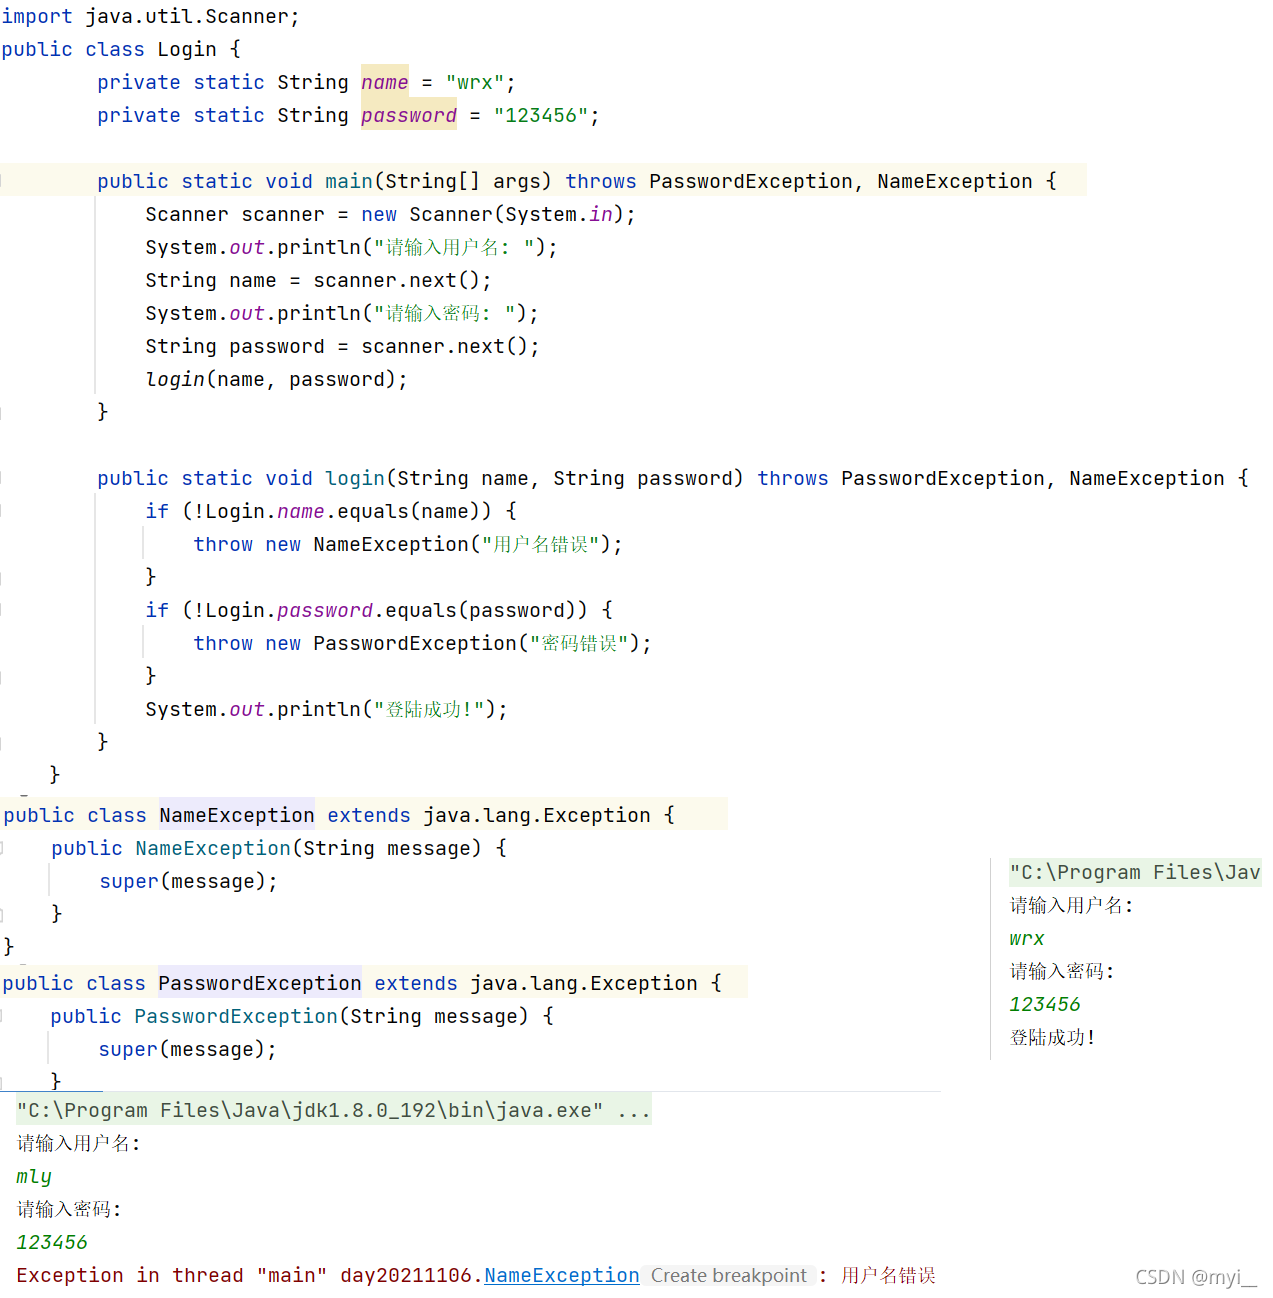Click the main method signature line
Image resolution: width=1273 pixels, height=1298 pixels.
pos(577,181)
